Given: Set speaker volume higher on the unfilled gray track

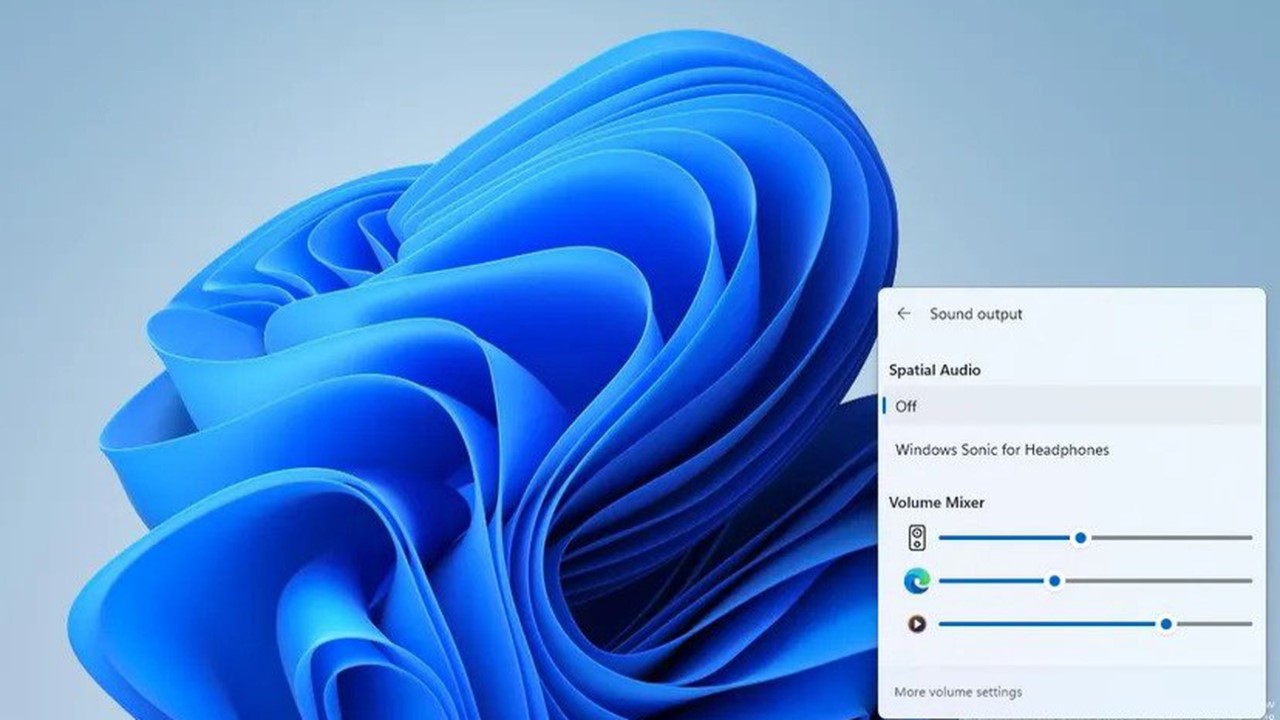Looking at the screenshot, I should pyautogui.click(x=1170, y=538).
